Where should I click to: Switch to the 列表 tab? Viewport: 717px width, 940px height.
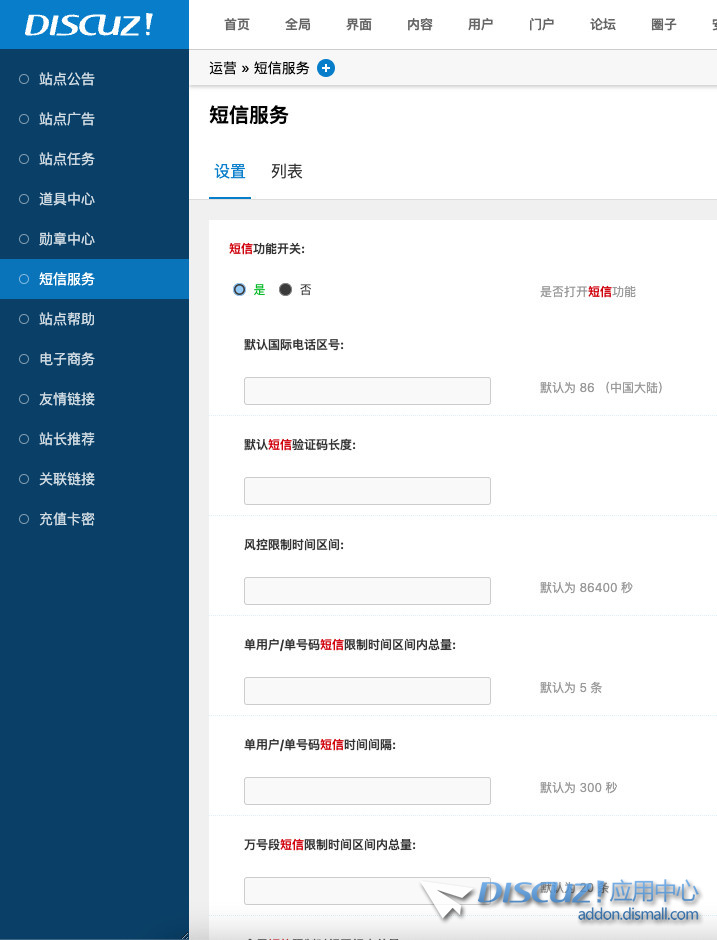[x=286, y=172]
